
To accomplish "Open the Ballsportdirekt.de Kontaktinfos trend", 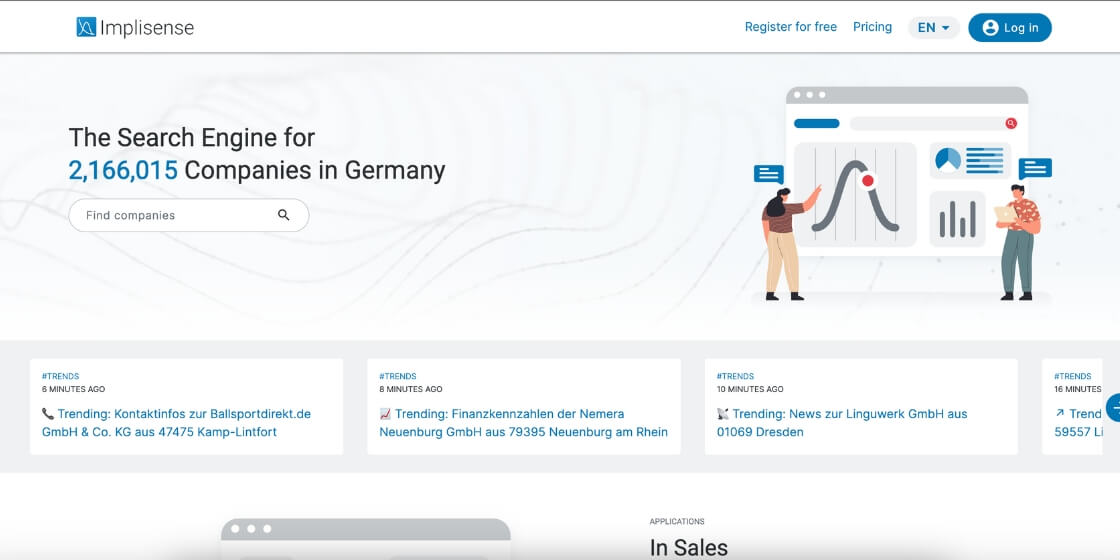I will coord(176,423).
